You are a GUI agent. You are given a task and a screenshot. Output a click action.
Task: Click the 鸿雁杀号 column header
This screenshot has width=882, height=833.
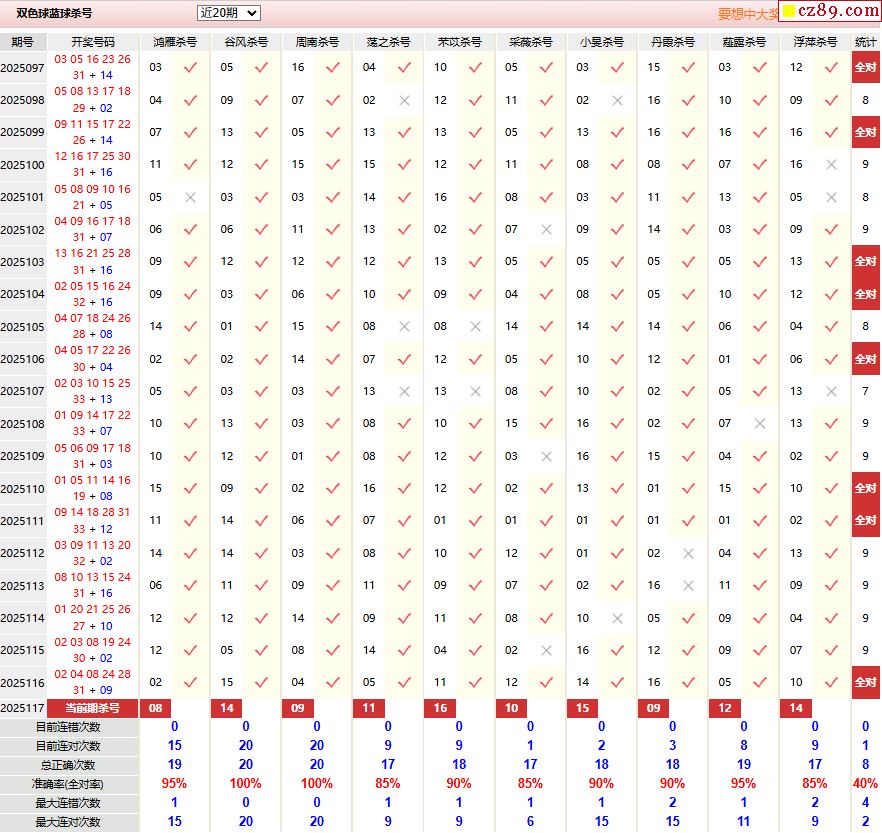(175, 42)
